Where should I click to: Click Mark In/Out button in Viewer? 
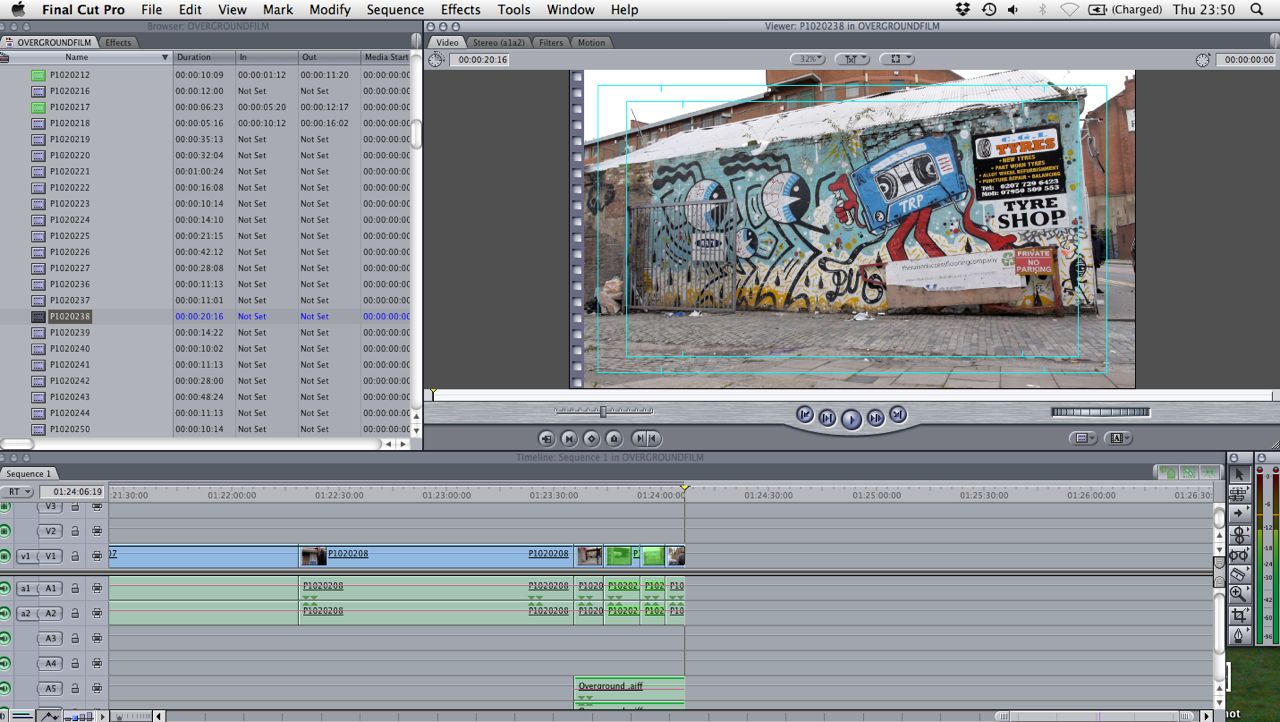[646, 438]
